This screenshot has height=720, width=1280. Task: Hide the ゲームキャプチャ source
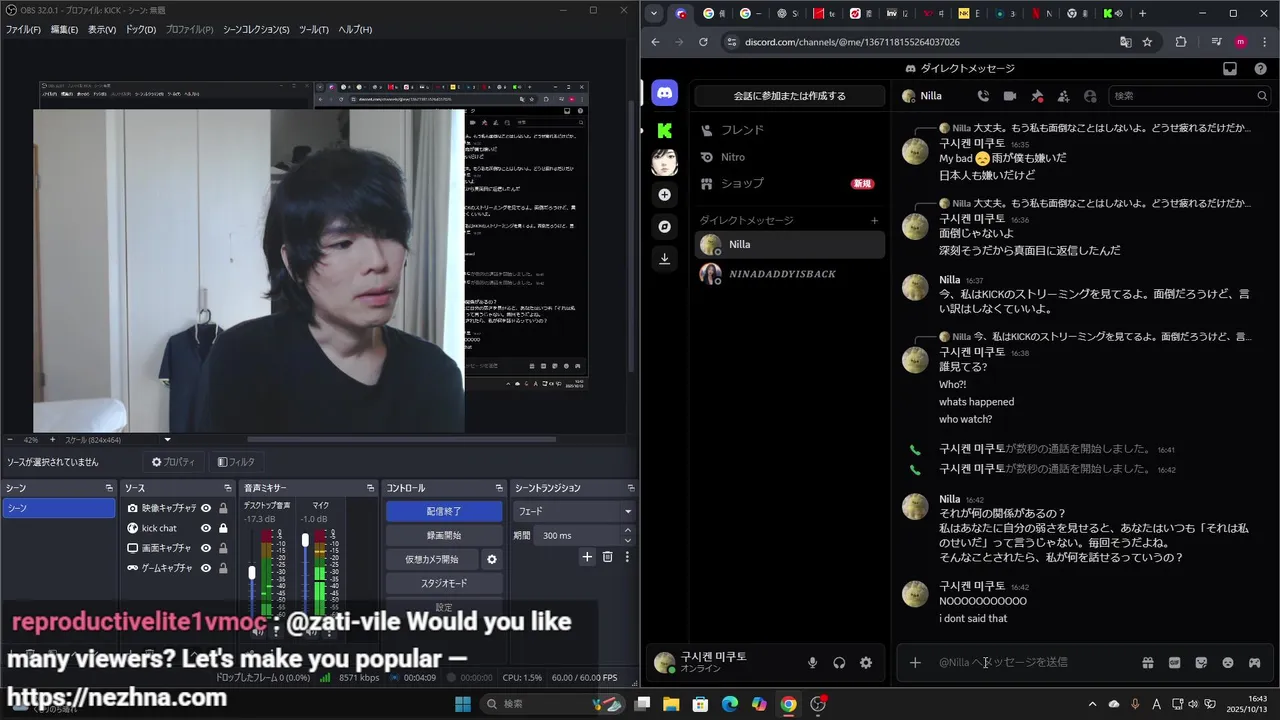[206, 568]
